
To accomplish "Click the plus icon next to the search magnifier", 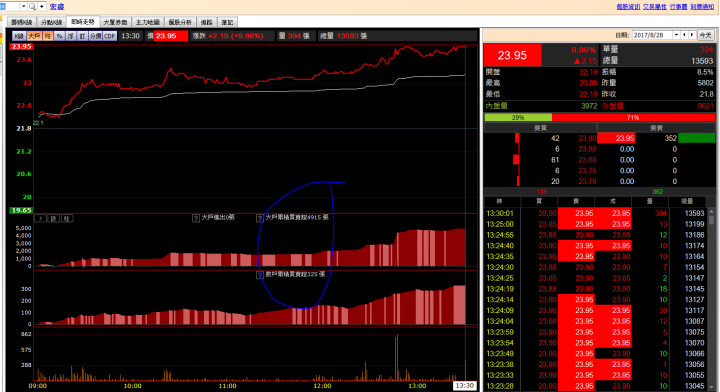I will [42, 6].
